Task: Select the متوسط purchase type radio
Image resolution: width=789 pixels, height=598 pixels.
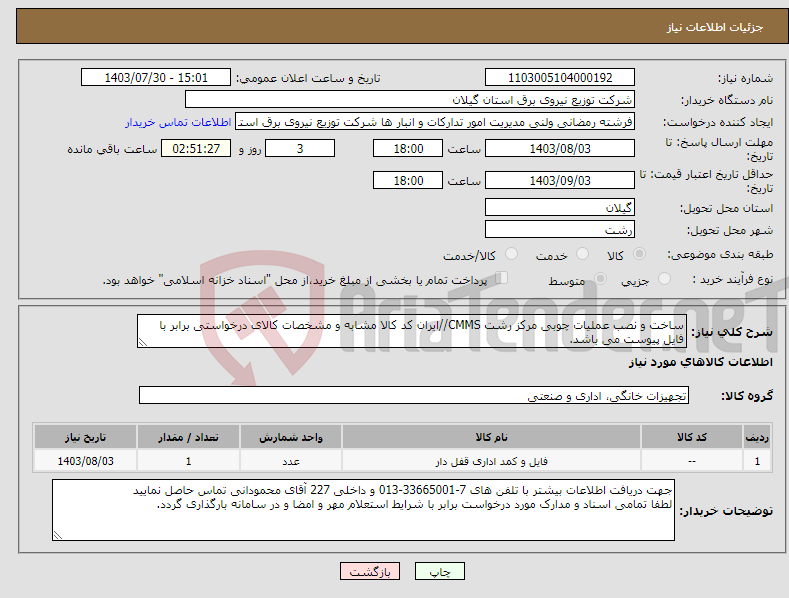Action: pos(600,278)
